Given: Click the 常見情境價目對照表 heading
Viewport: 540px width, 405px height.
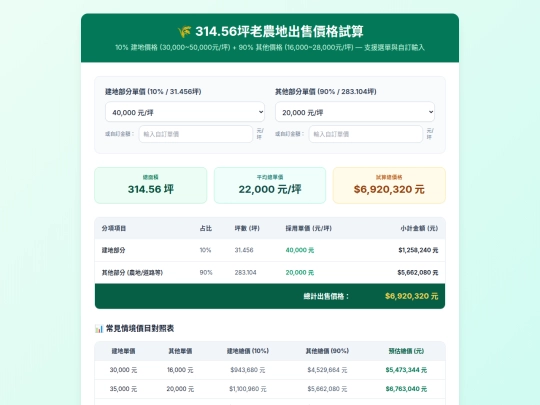Looking at the screenshot, I should point(139,329).
